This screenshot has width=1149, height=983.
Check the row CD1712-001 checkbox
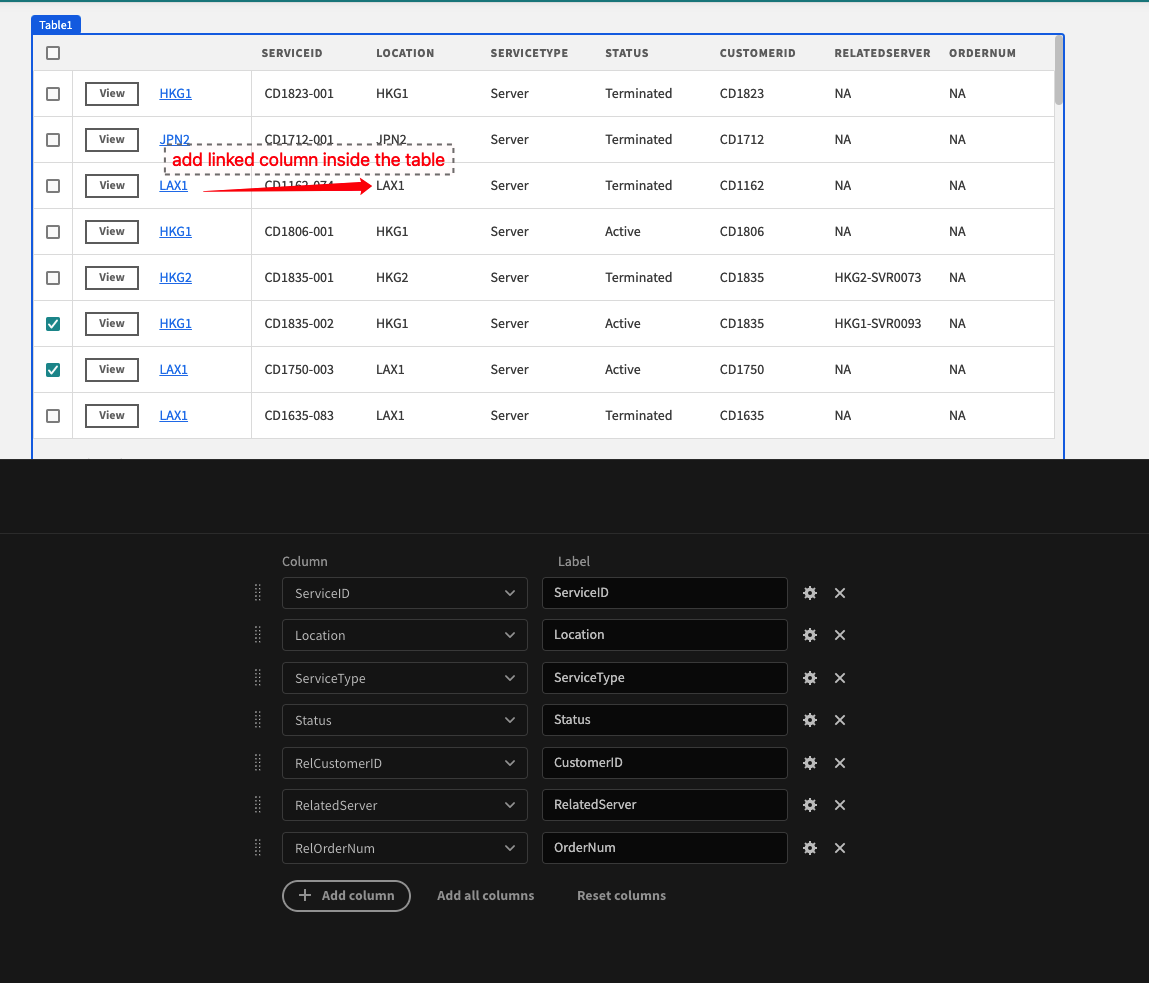(x=53, y=140)
